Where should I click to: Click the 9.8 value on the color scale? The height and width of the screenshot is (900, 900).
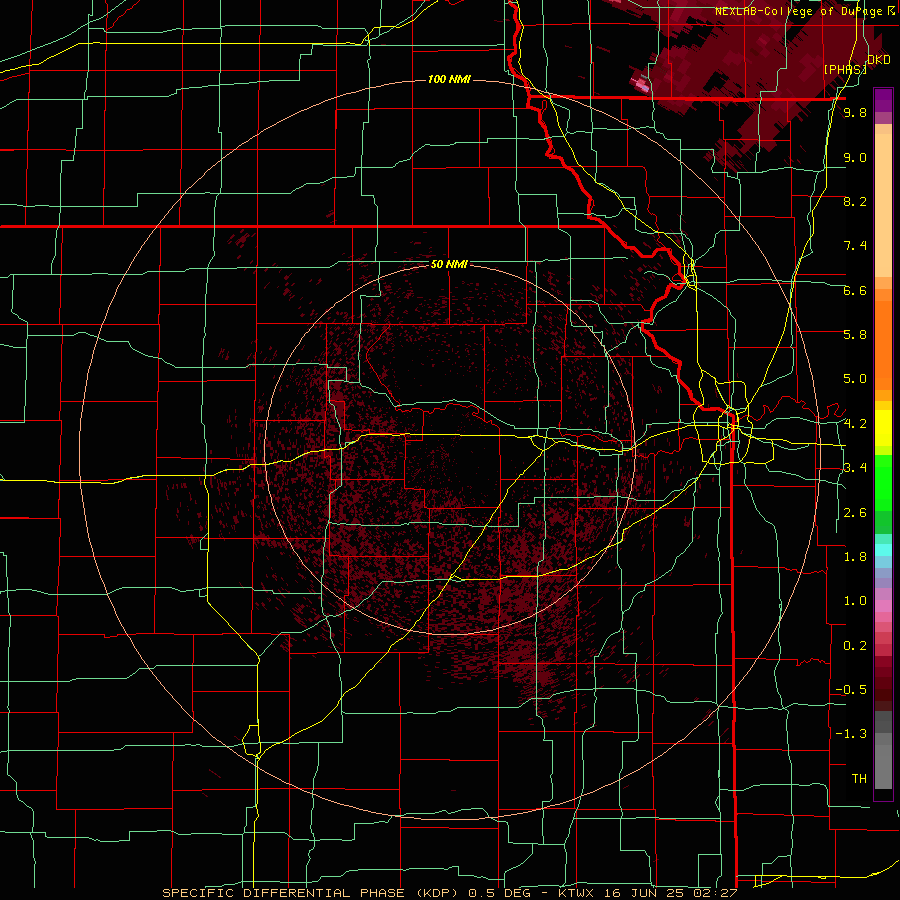(855, 113)
